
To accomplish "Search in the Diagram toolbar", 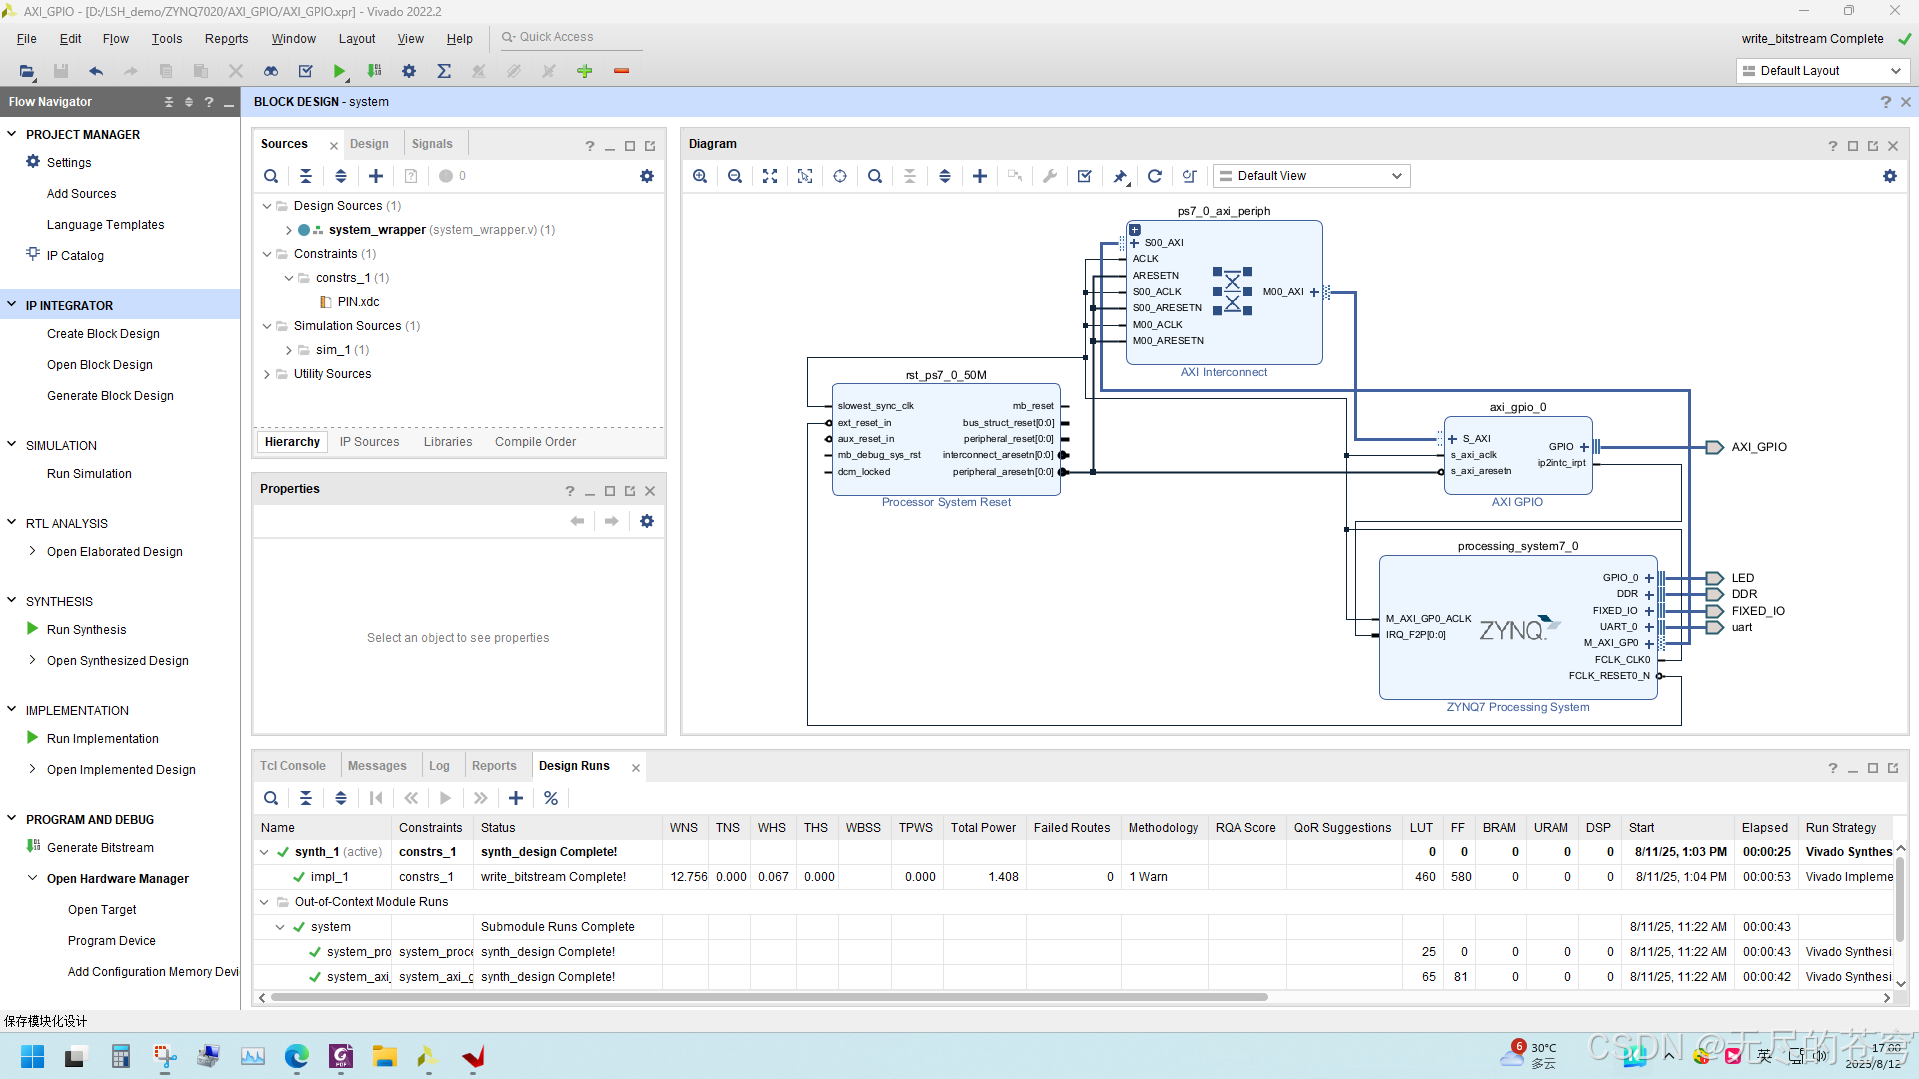I will tap(875, 176).
